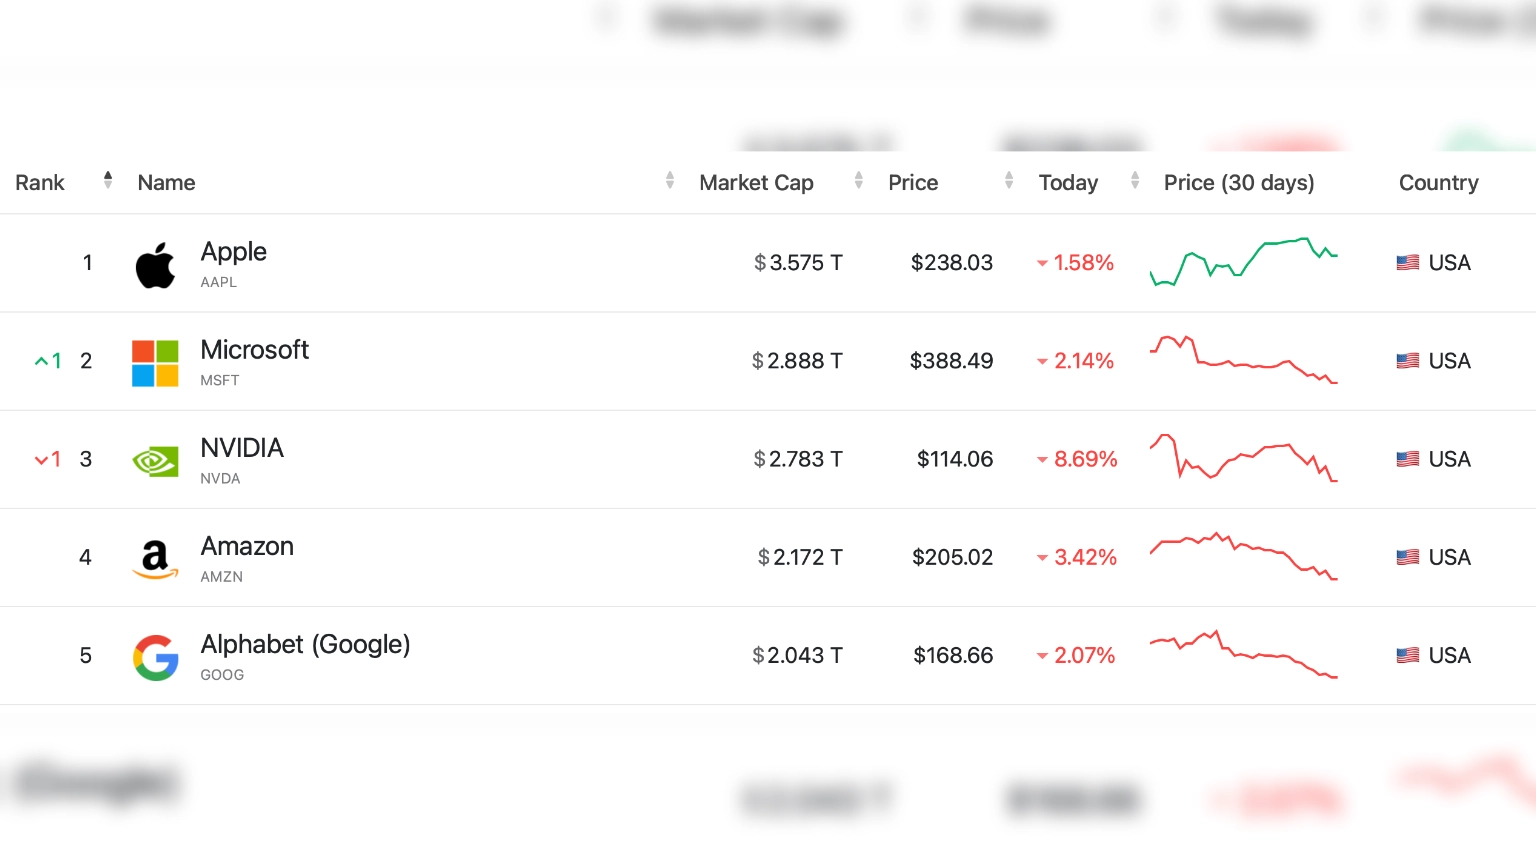This screenshot has width=1536, height=864.
Task: Click NVIDIA's 30-day price sparkline chart
Action: pos(1243,458)
